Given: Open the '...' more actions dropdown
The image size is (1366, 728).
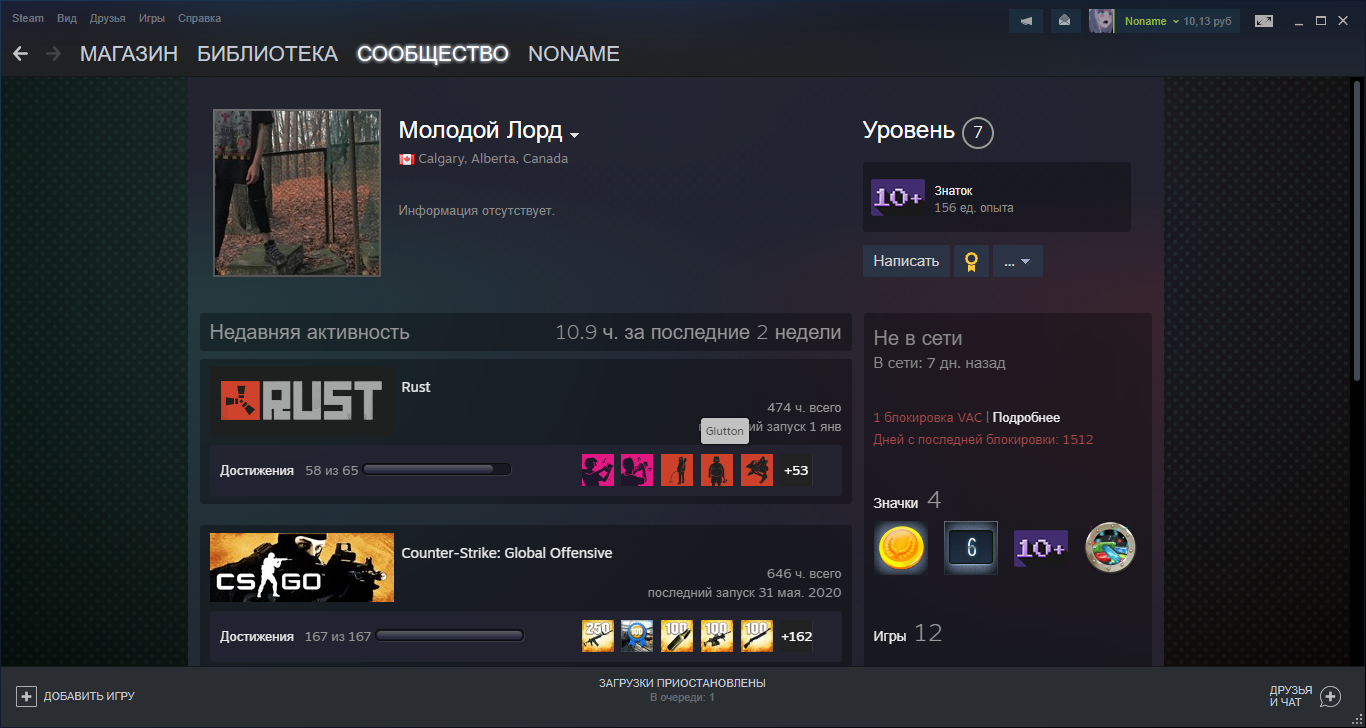Looking at the screenshot, I should [x=1018, y=261].
